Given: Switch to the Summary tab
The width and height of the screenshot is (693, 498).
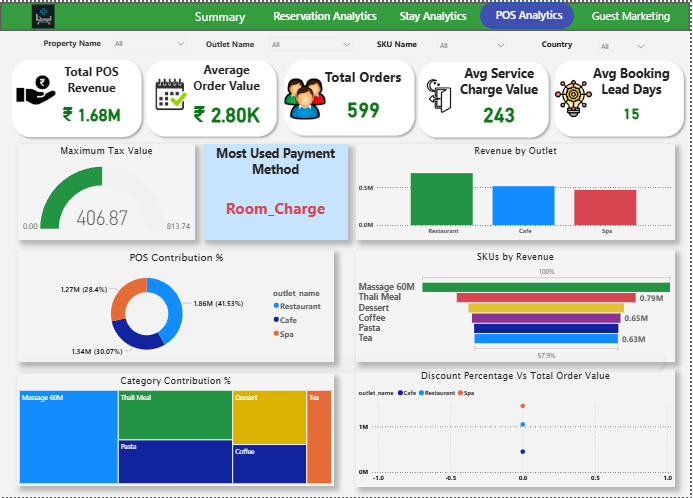Looking at the screenshot, I should (219, 16).
